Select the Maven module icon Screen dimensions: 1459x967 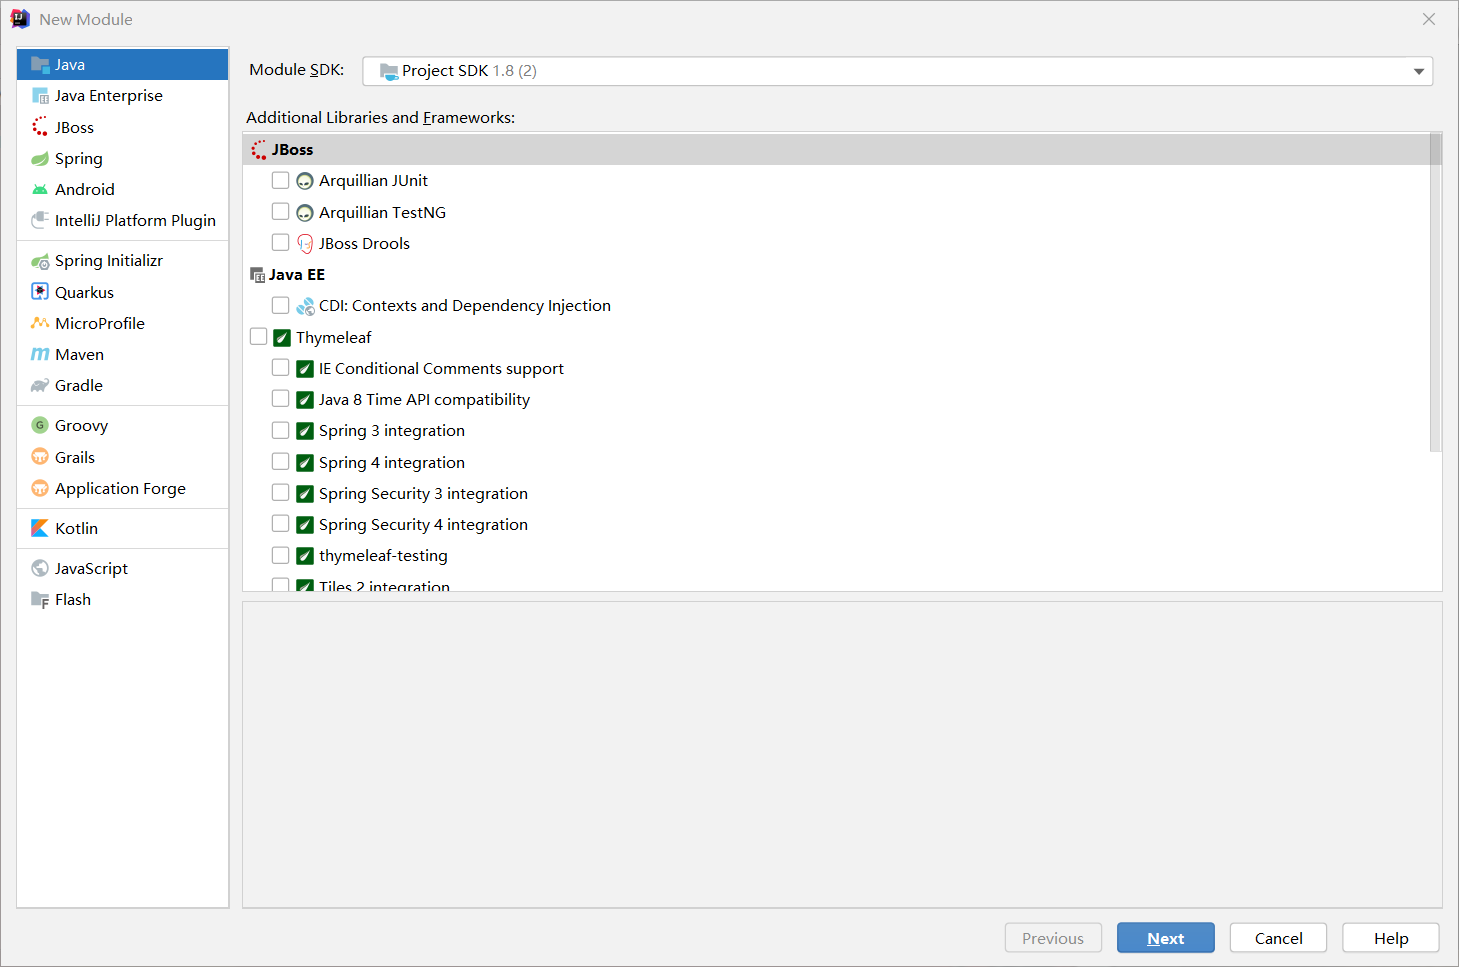(40, 355)
